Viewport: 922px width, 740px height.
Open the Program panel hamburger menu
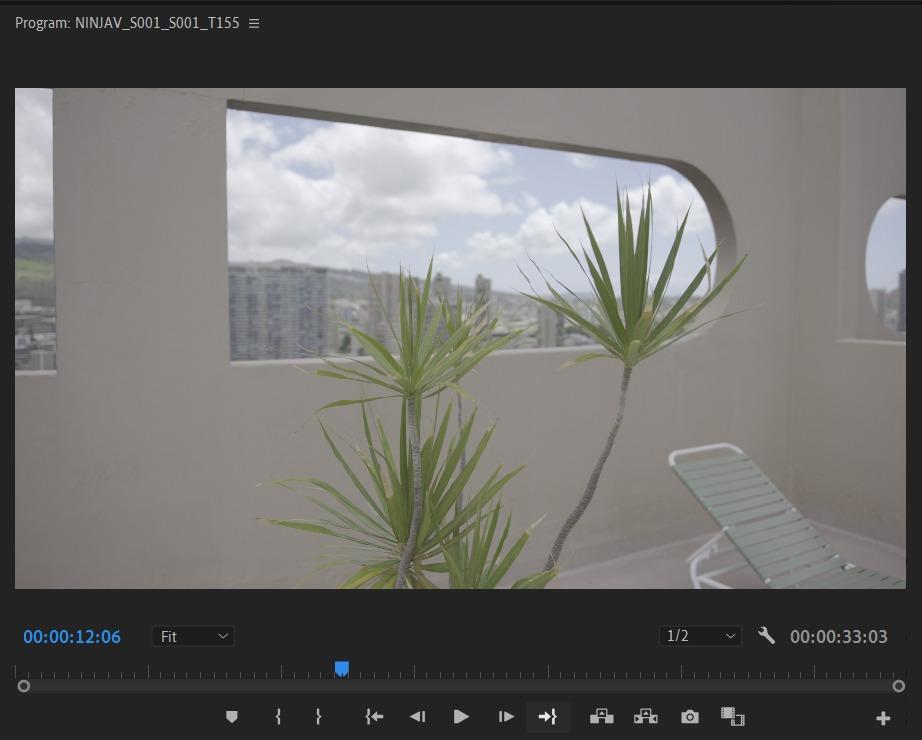click(x=254, y=23)
